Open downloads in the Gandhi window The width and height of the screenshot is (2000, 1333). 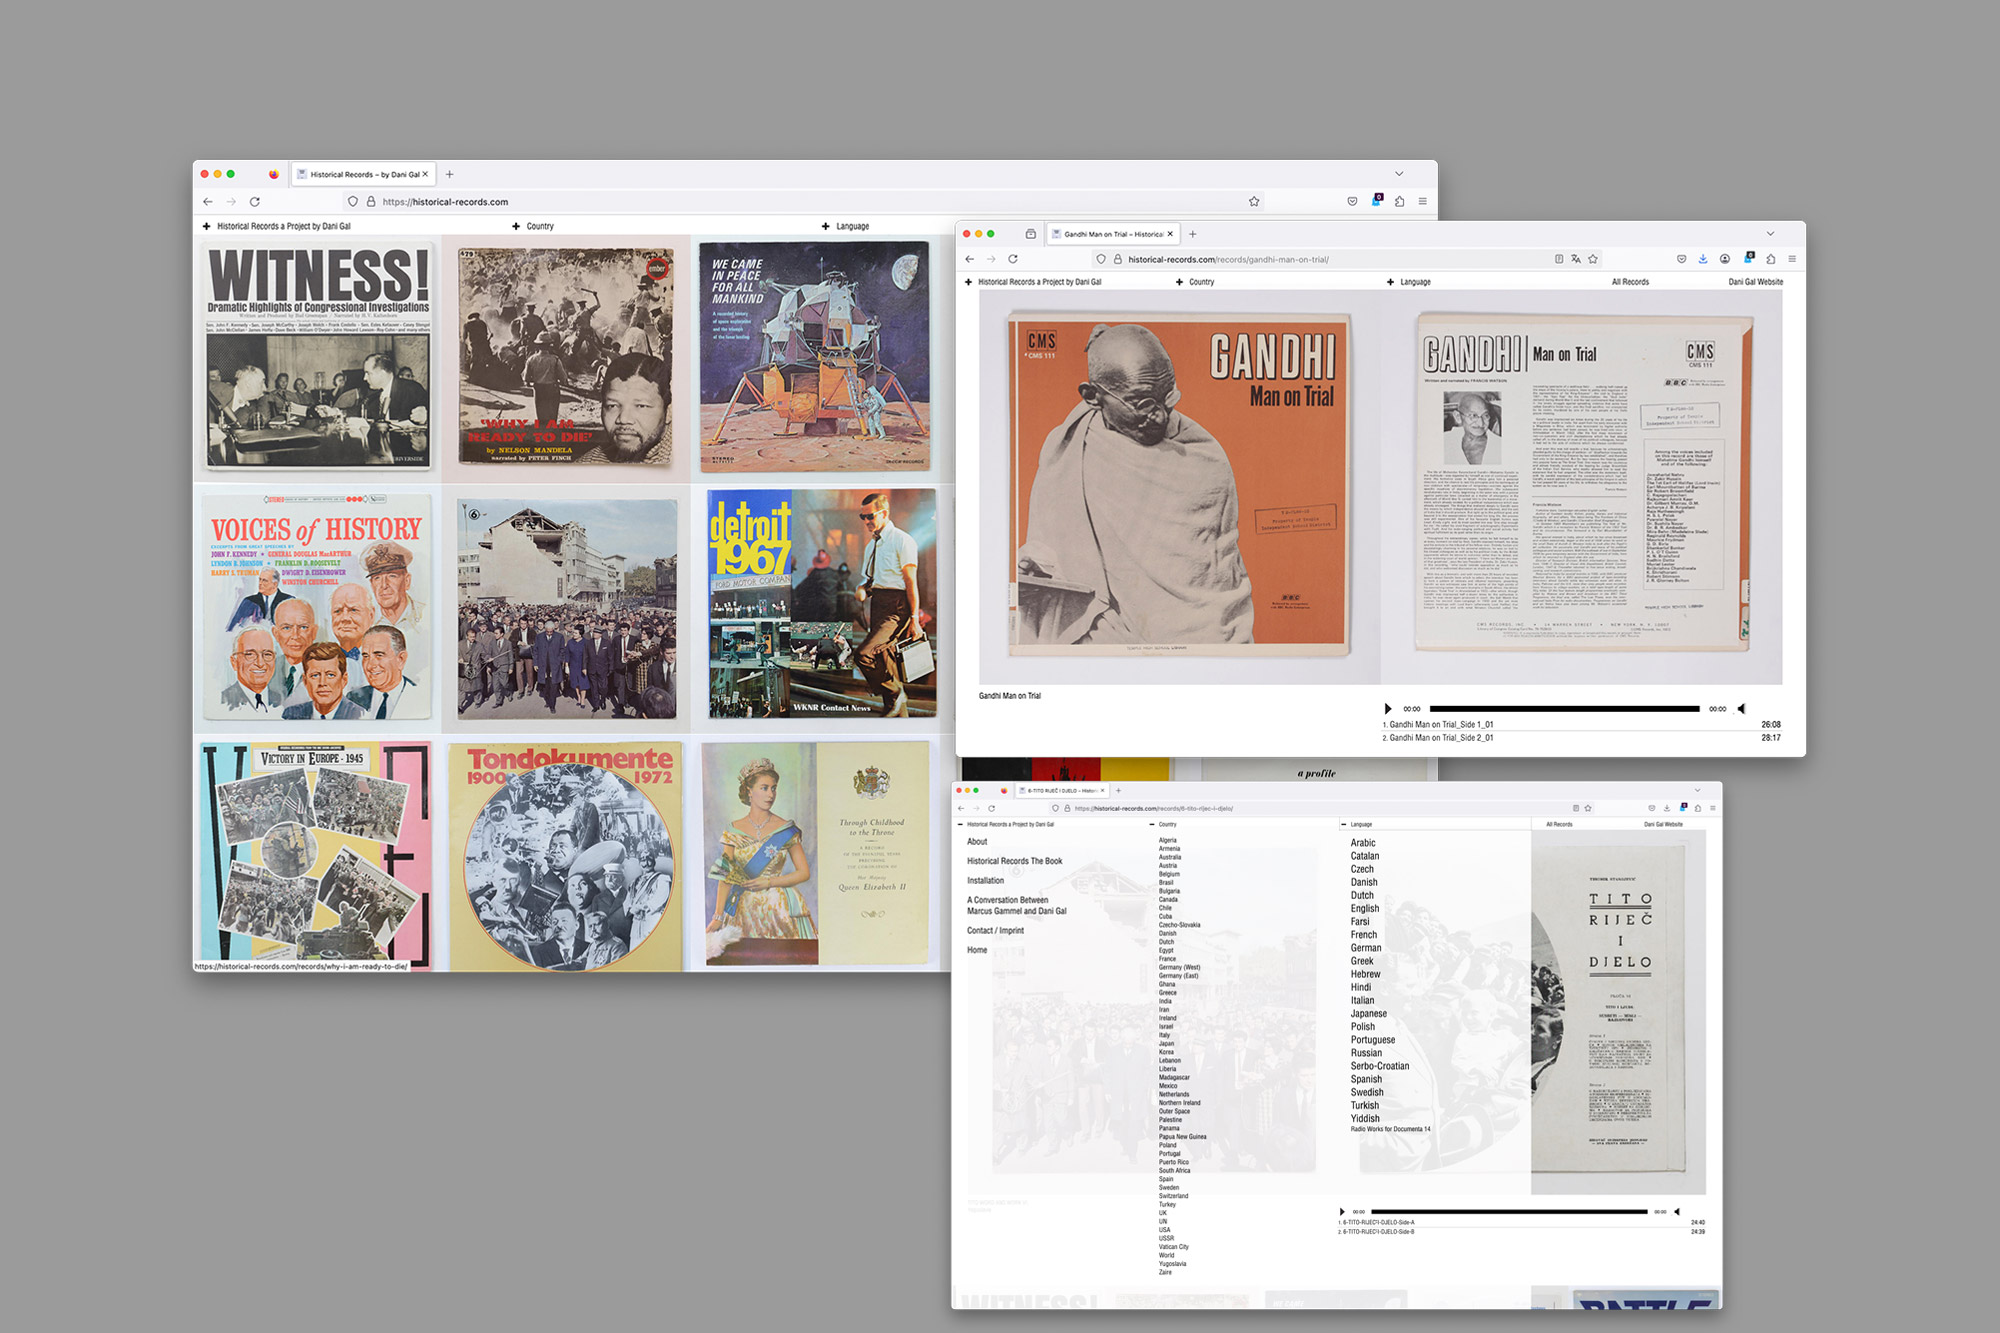pos(1703,259)
